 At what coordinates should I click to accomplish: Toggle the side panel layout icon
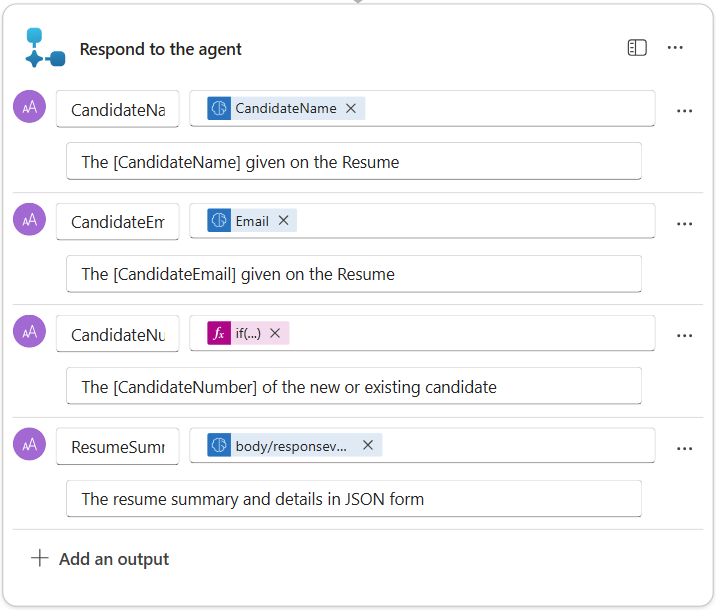[x=637, y=48]
